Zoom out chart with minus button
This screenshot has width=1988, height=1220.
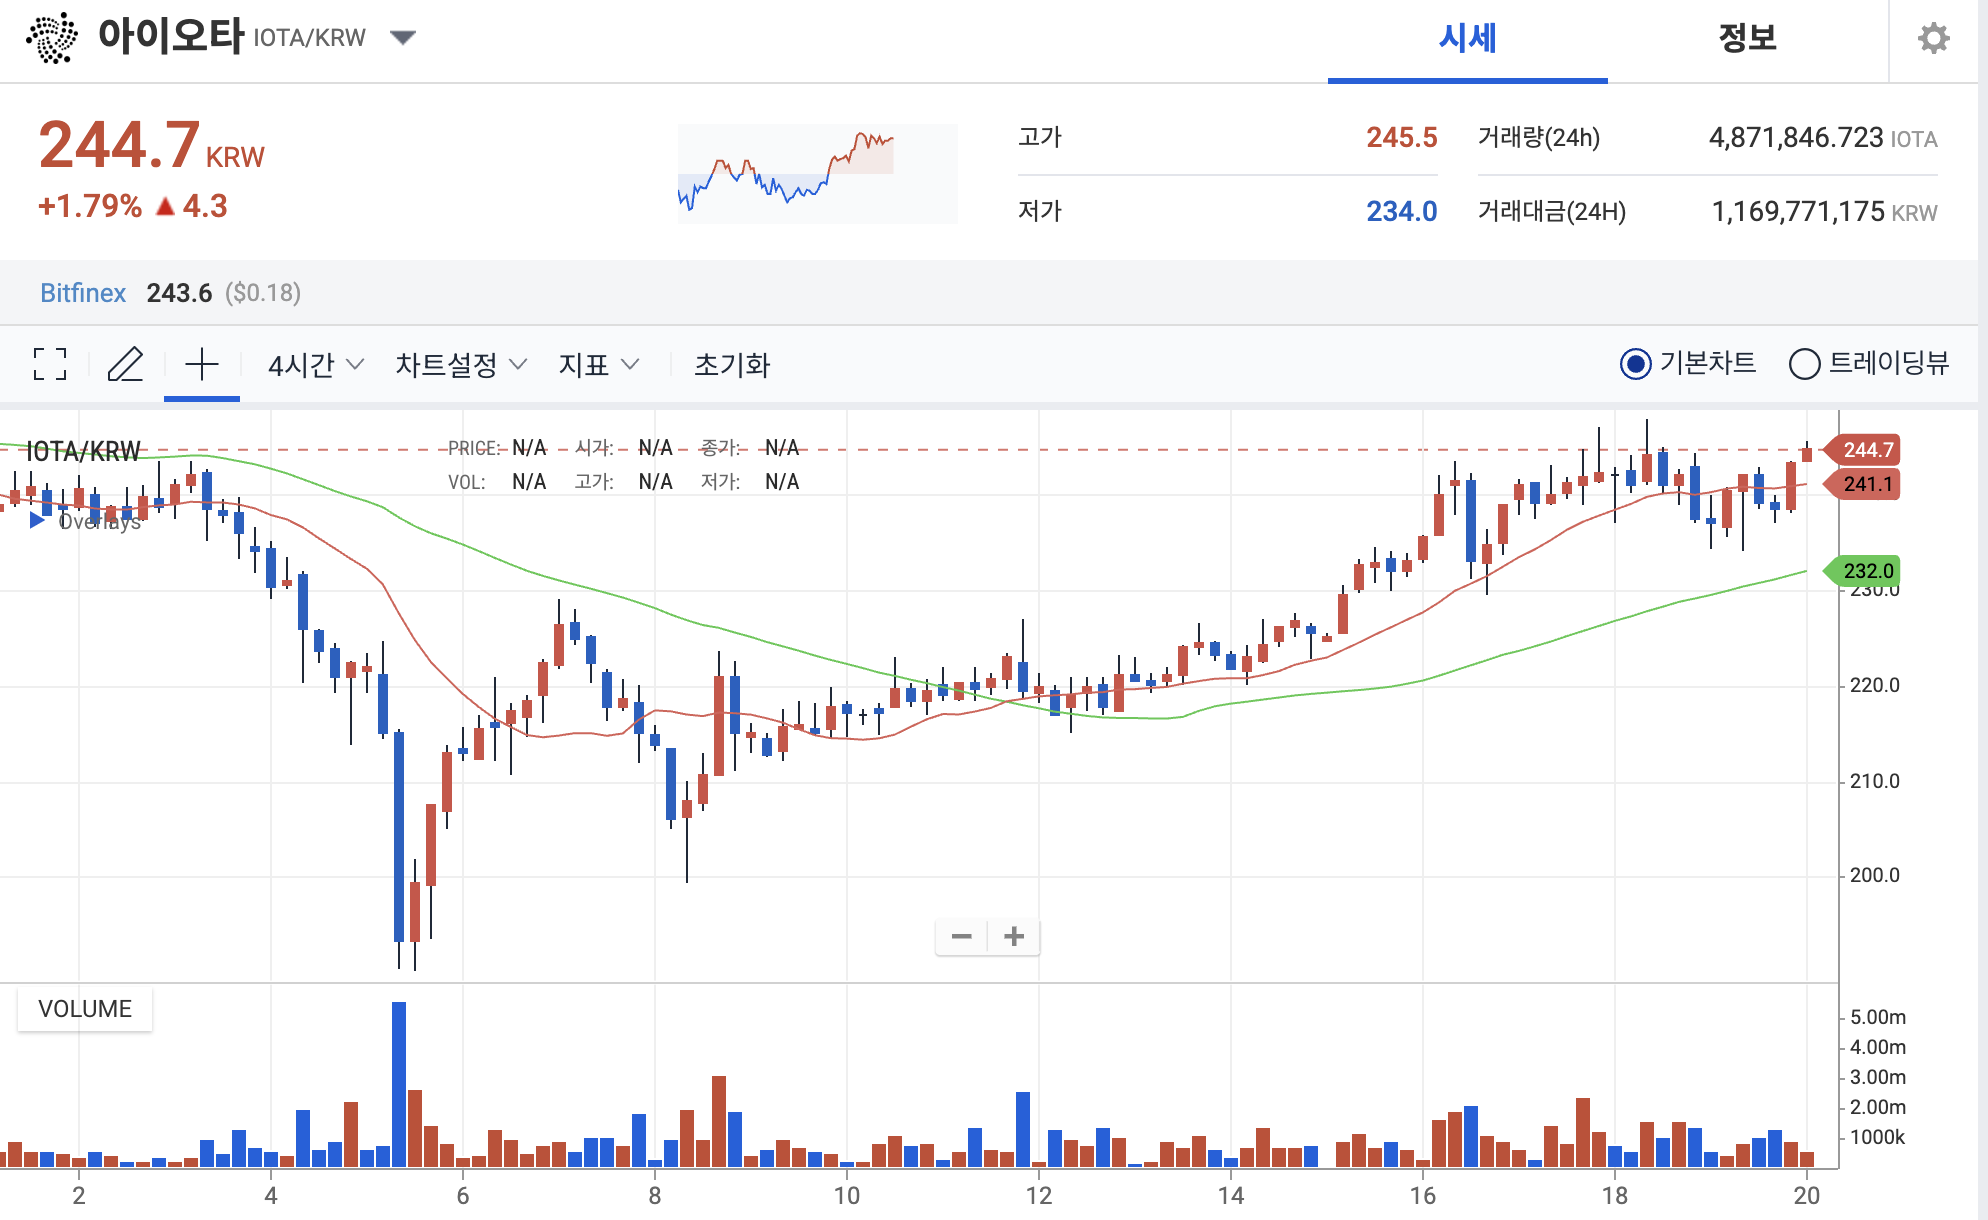click(961, 937)
